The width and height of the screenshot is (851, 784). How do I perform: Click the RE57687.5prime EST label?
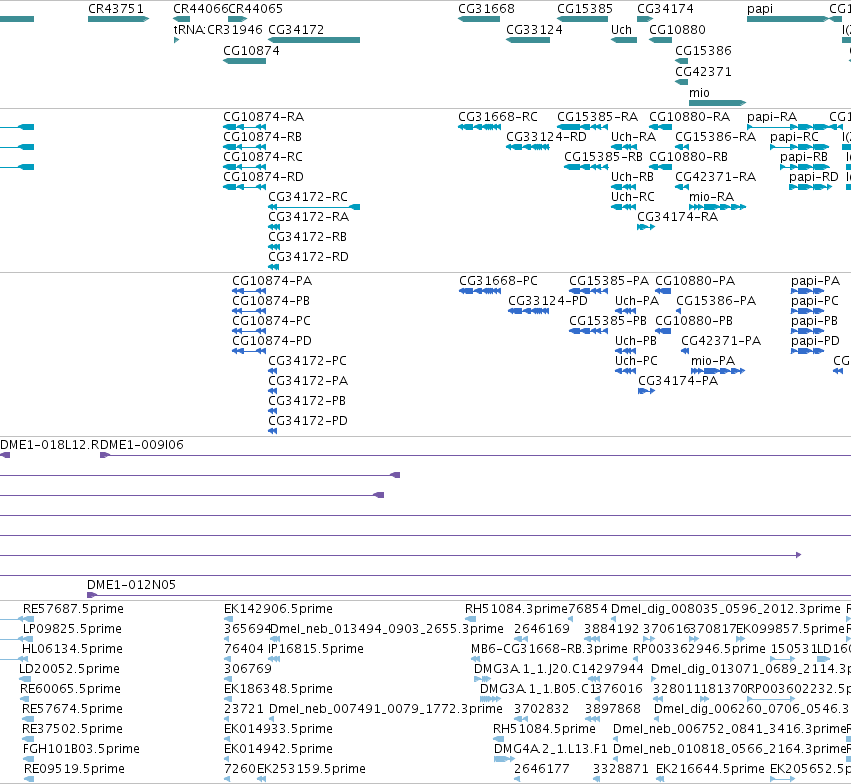click(x=73, y=609)
